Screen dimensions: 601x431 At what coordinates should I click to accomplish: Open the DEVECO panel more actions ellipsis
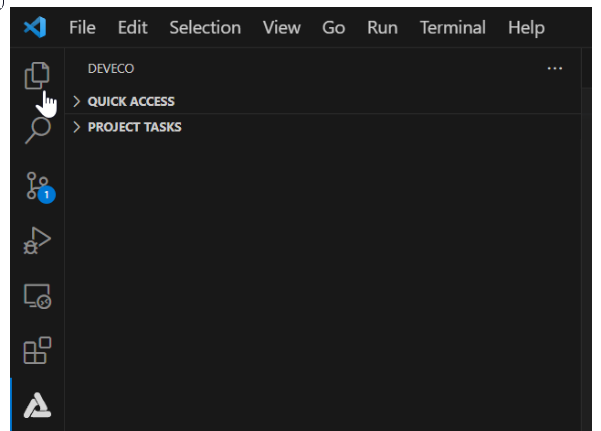(x=555, y=68)
